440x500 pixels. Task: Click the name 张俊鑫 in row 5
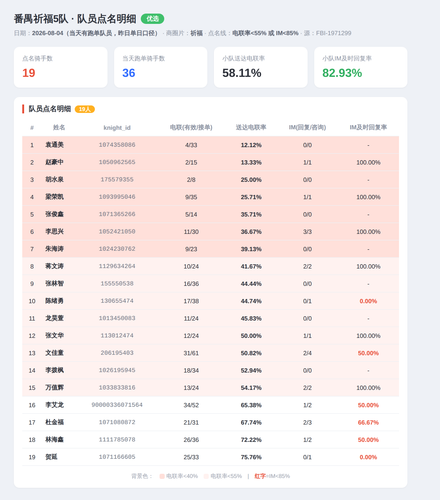tap(54, 214)
